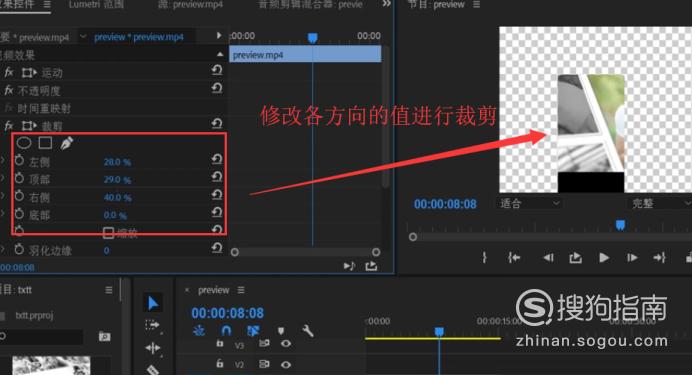Open the clip selector chevron before preview * preview.mp4
Viewport: 692px width, 375px height.
pyautogui.click(x=83, y=37)
